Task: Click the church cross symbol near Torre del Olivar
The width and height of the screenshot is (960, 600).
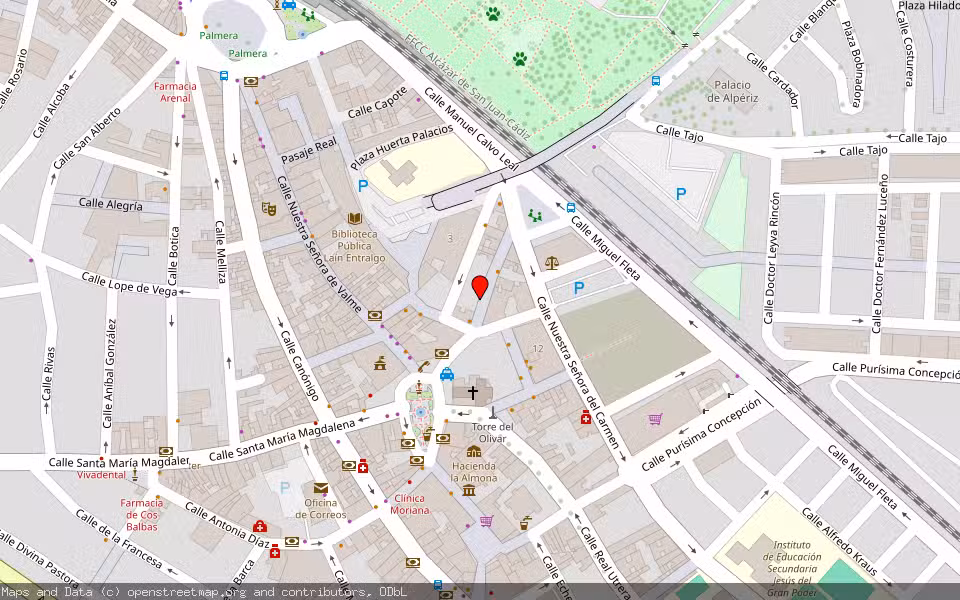Action: 473,392
